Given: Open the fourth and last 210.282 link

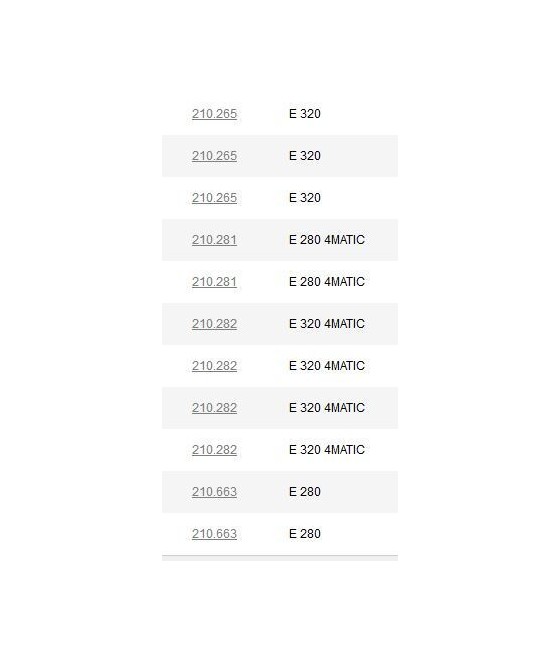Looking at the screenshot, I should pyautogui.click(x=214, y=449).
